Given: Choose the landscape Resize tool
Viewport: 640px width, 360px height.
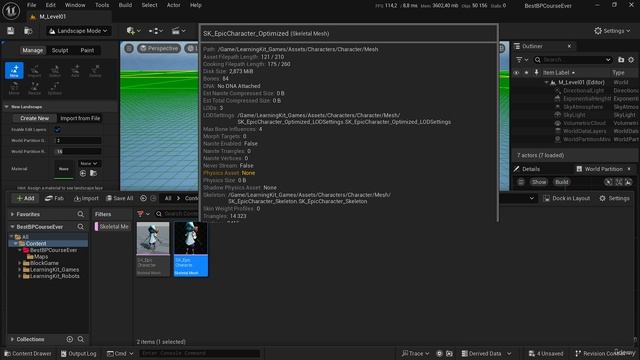Looking at the screenshot, I should [34, 88].
